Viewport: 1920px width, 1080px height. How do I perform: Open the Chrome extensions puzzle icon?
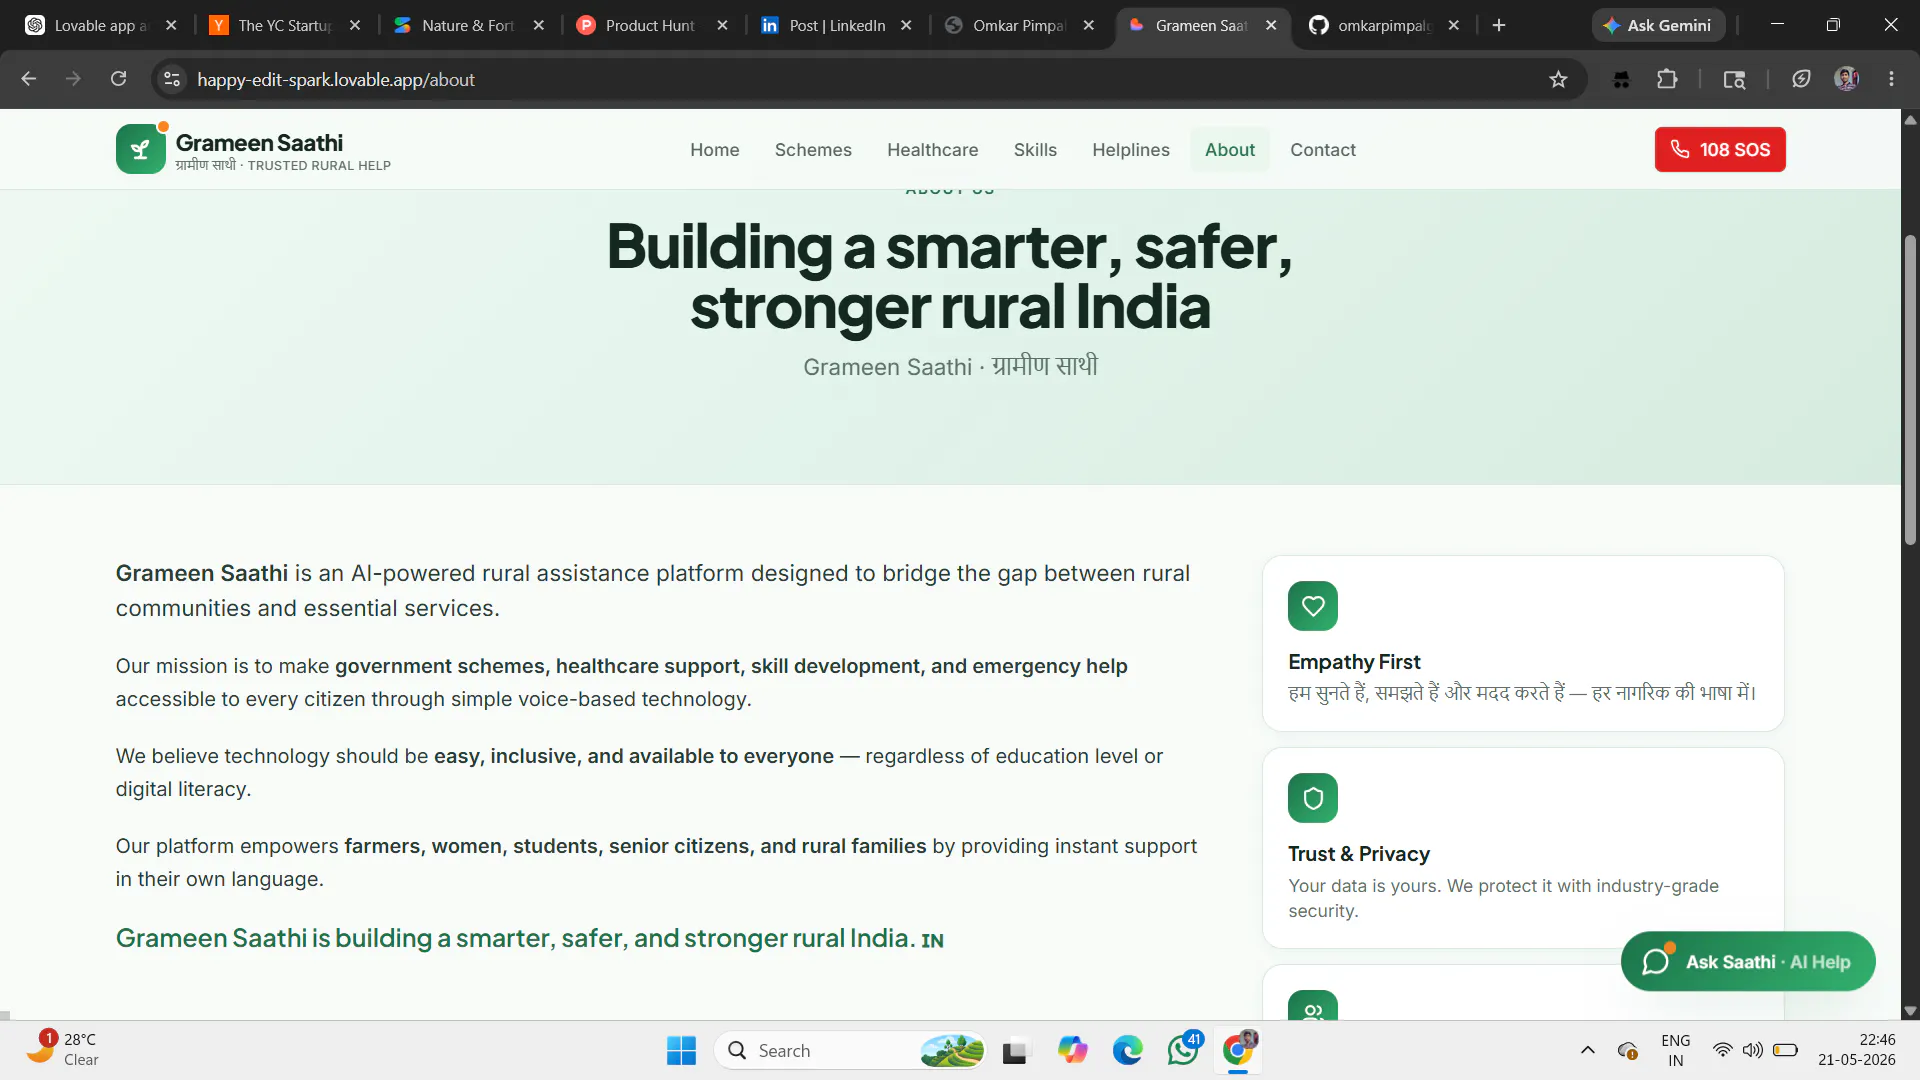click(x=1667, y=79)
